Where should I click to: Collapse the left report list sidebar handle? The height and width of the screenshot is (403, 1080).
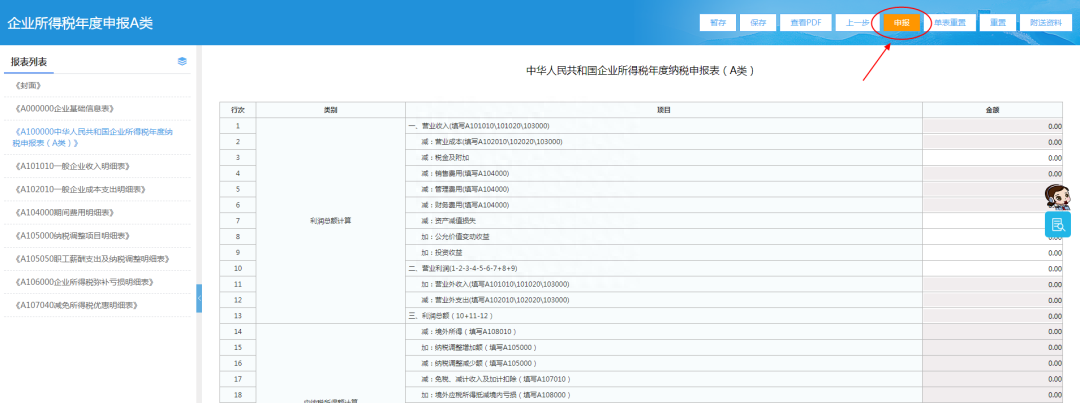tap(199, 298)
